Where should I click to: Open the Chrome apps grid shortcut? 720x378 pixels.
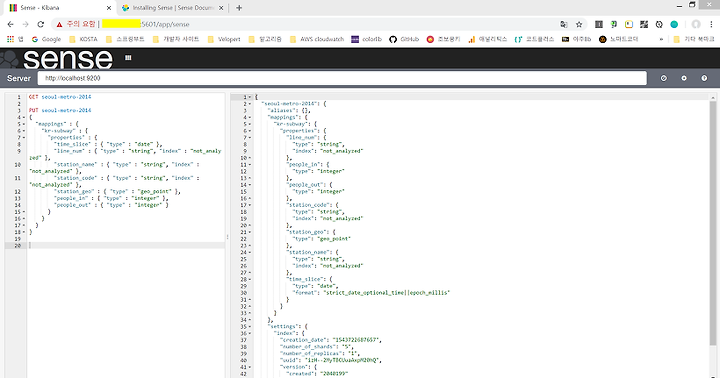[x=11, y=39]
